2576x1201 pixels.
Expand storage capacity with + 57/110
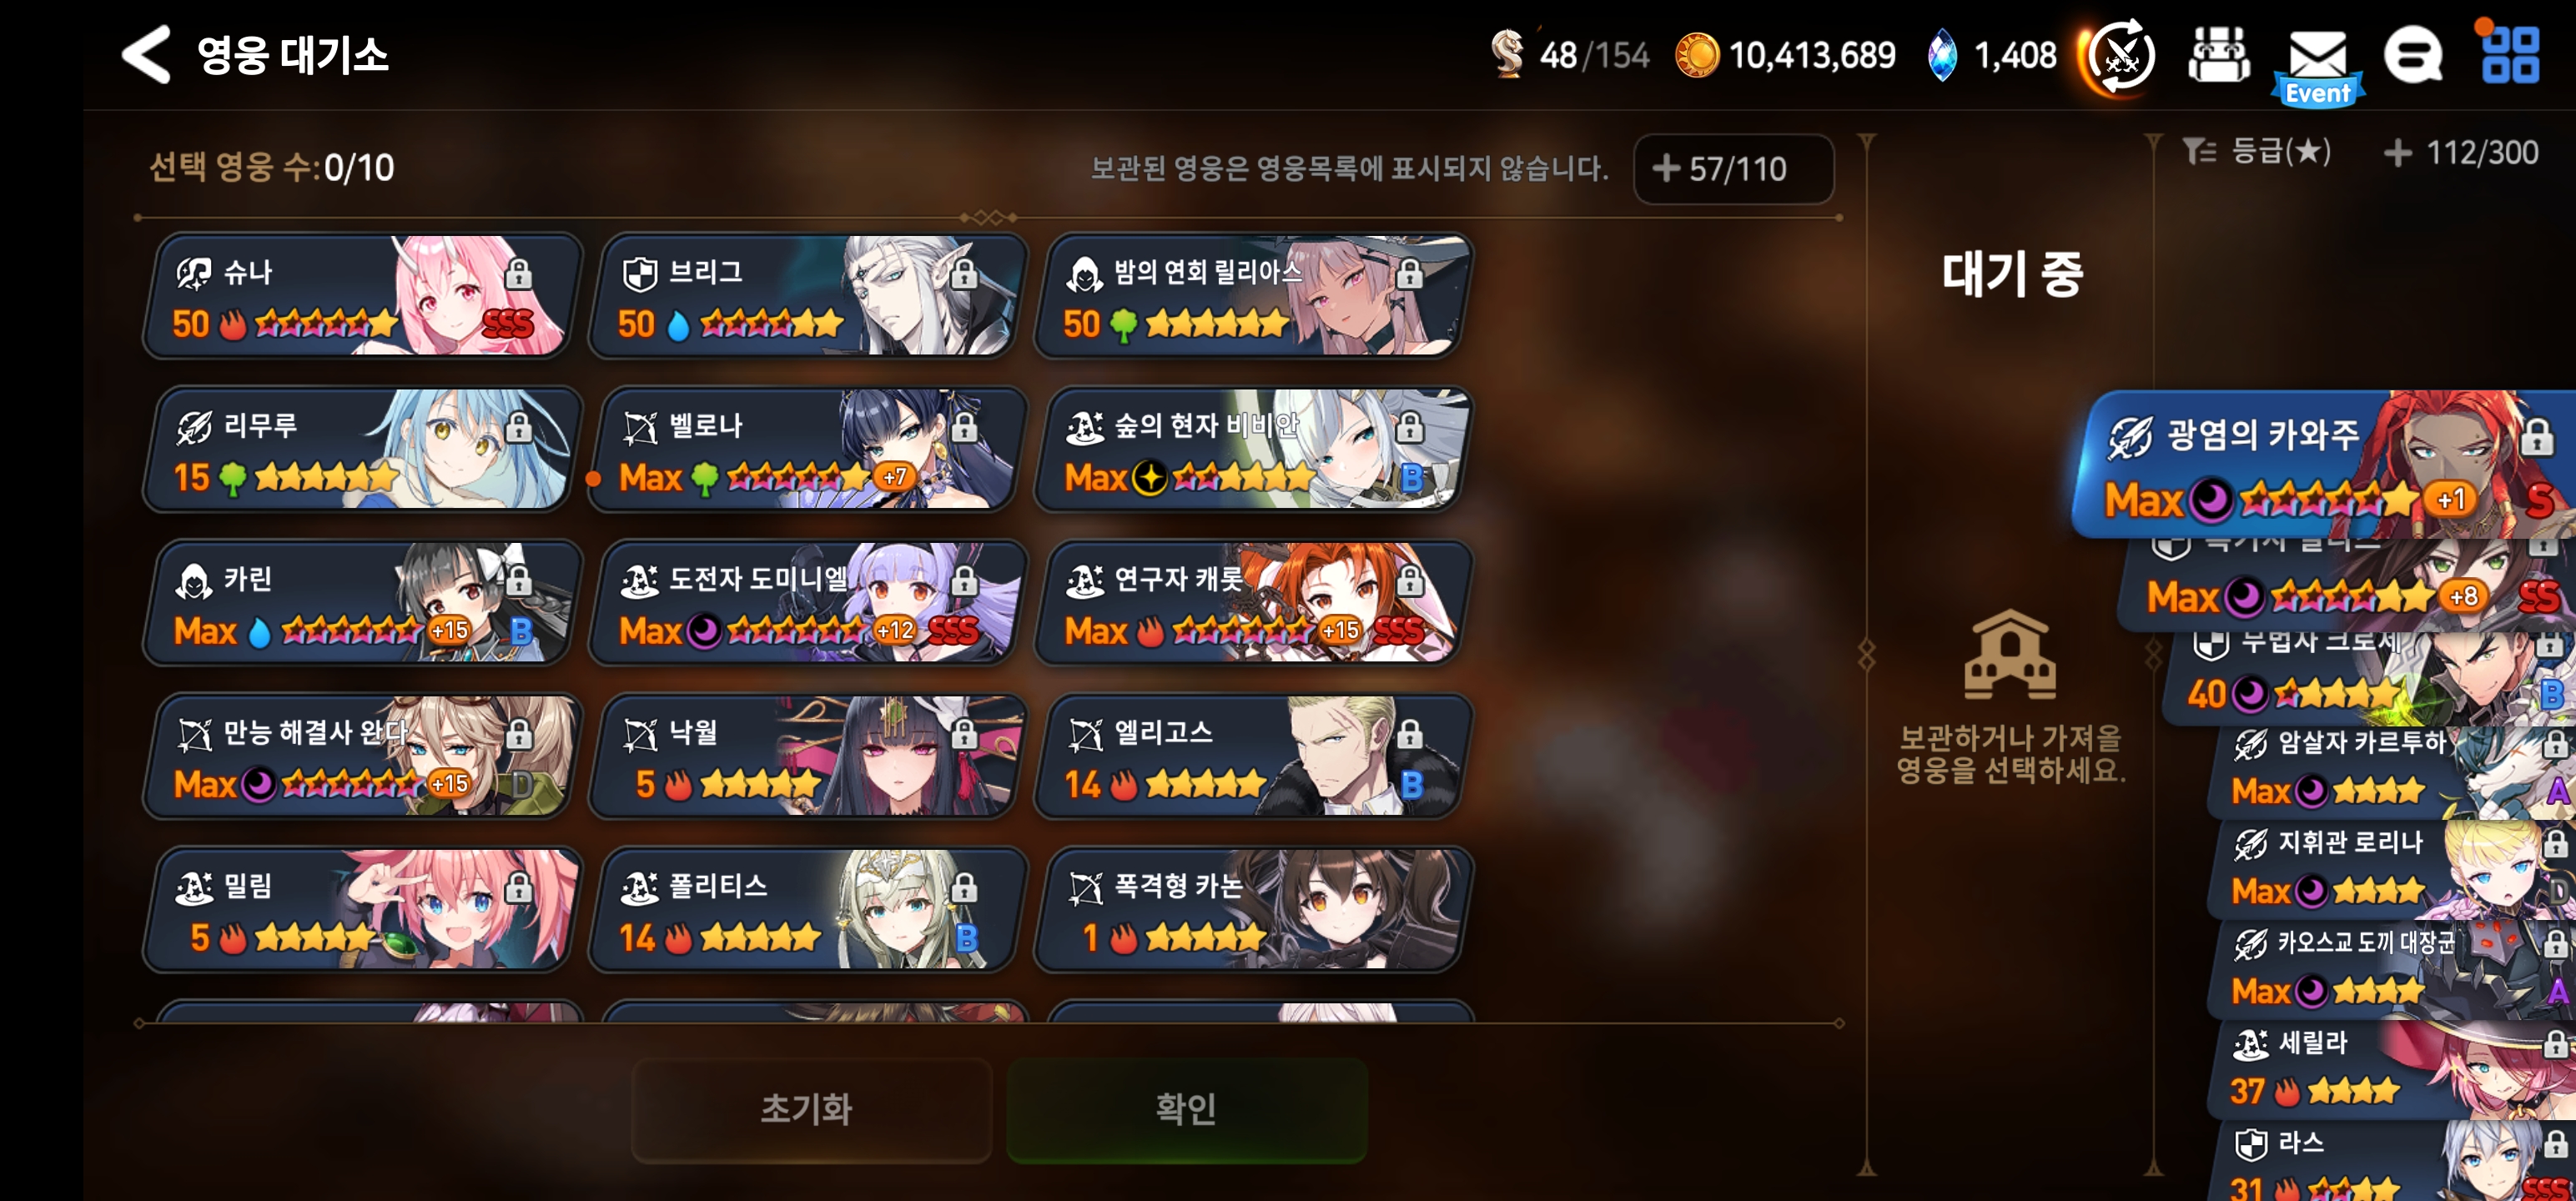[1733, 169]
